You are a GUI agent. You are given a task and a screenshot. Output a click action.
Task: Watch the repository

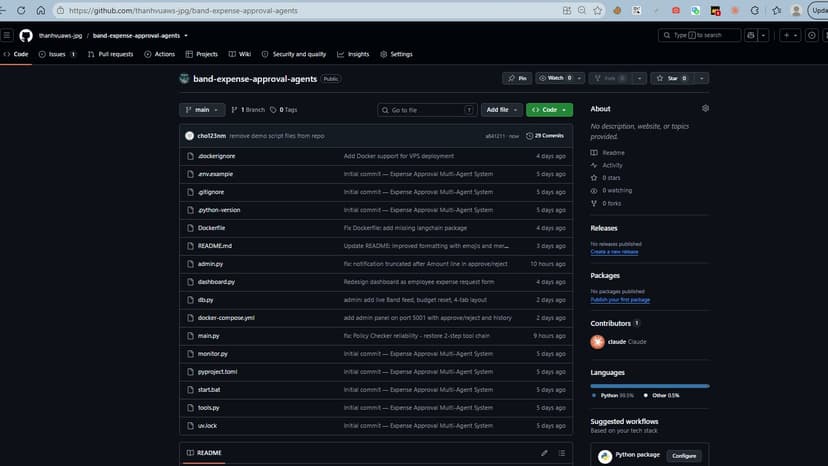(x=555, y=78)
